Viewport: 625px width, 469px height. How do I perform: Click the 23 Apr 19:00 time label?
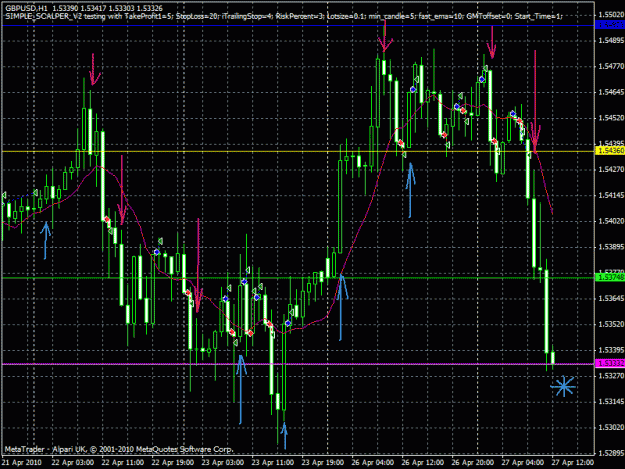[x=323, y=463]
